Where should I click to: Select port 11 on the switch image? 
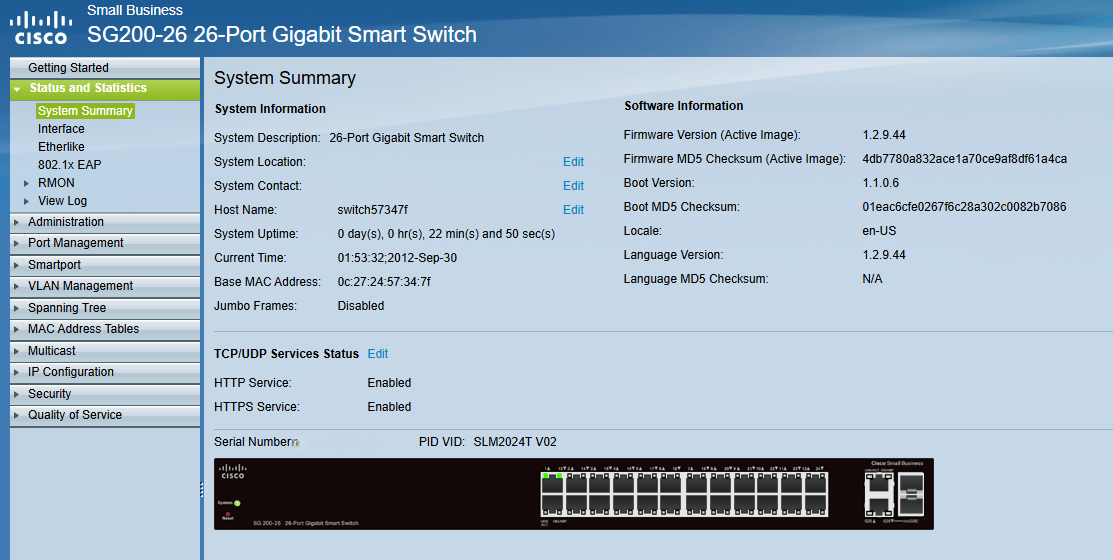pos(791,483)
